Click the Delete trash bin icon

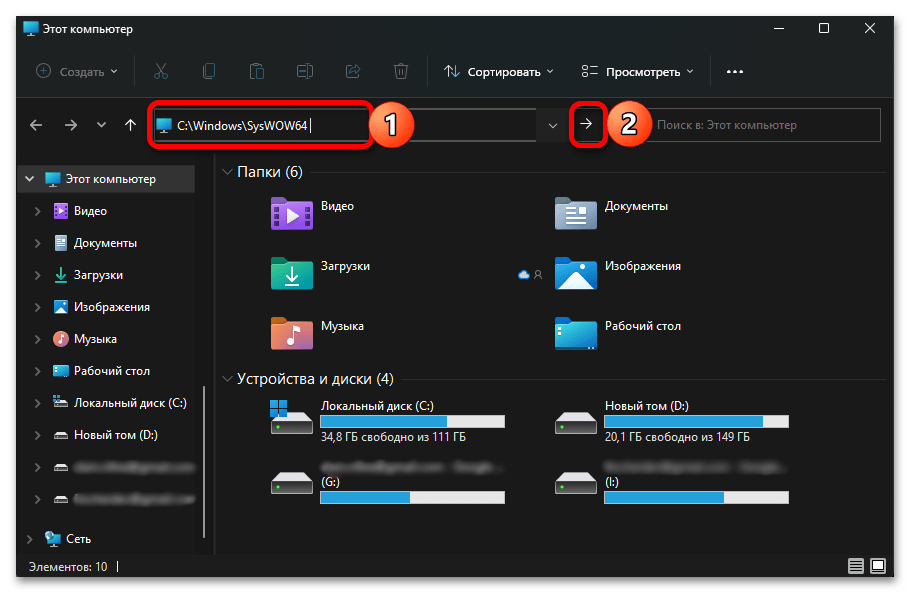(400, 71)
